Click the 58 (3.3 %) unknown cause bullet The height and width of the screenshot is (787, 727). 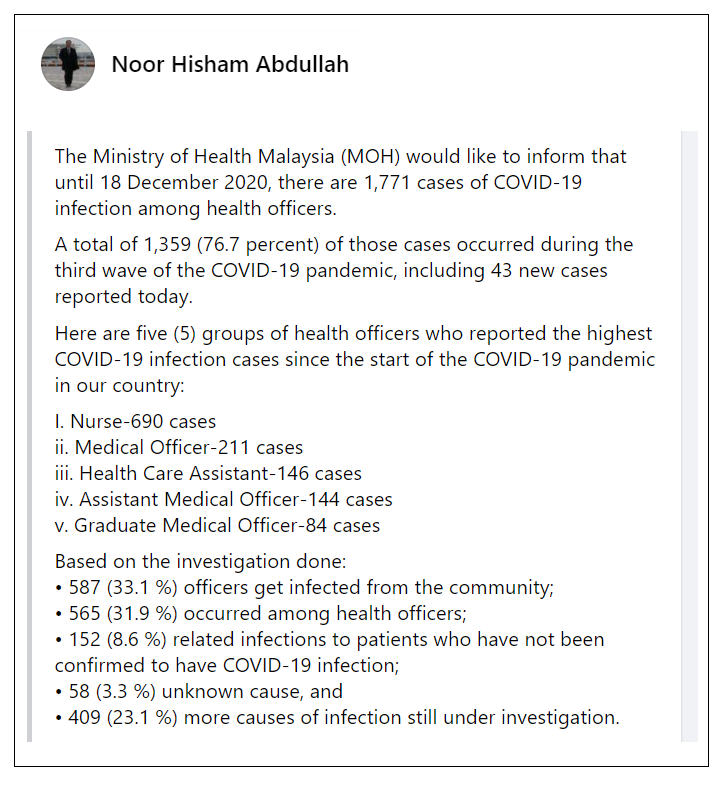pos(199,691)
